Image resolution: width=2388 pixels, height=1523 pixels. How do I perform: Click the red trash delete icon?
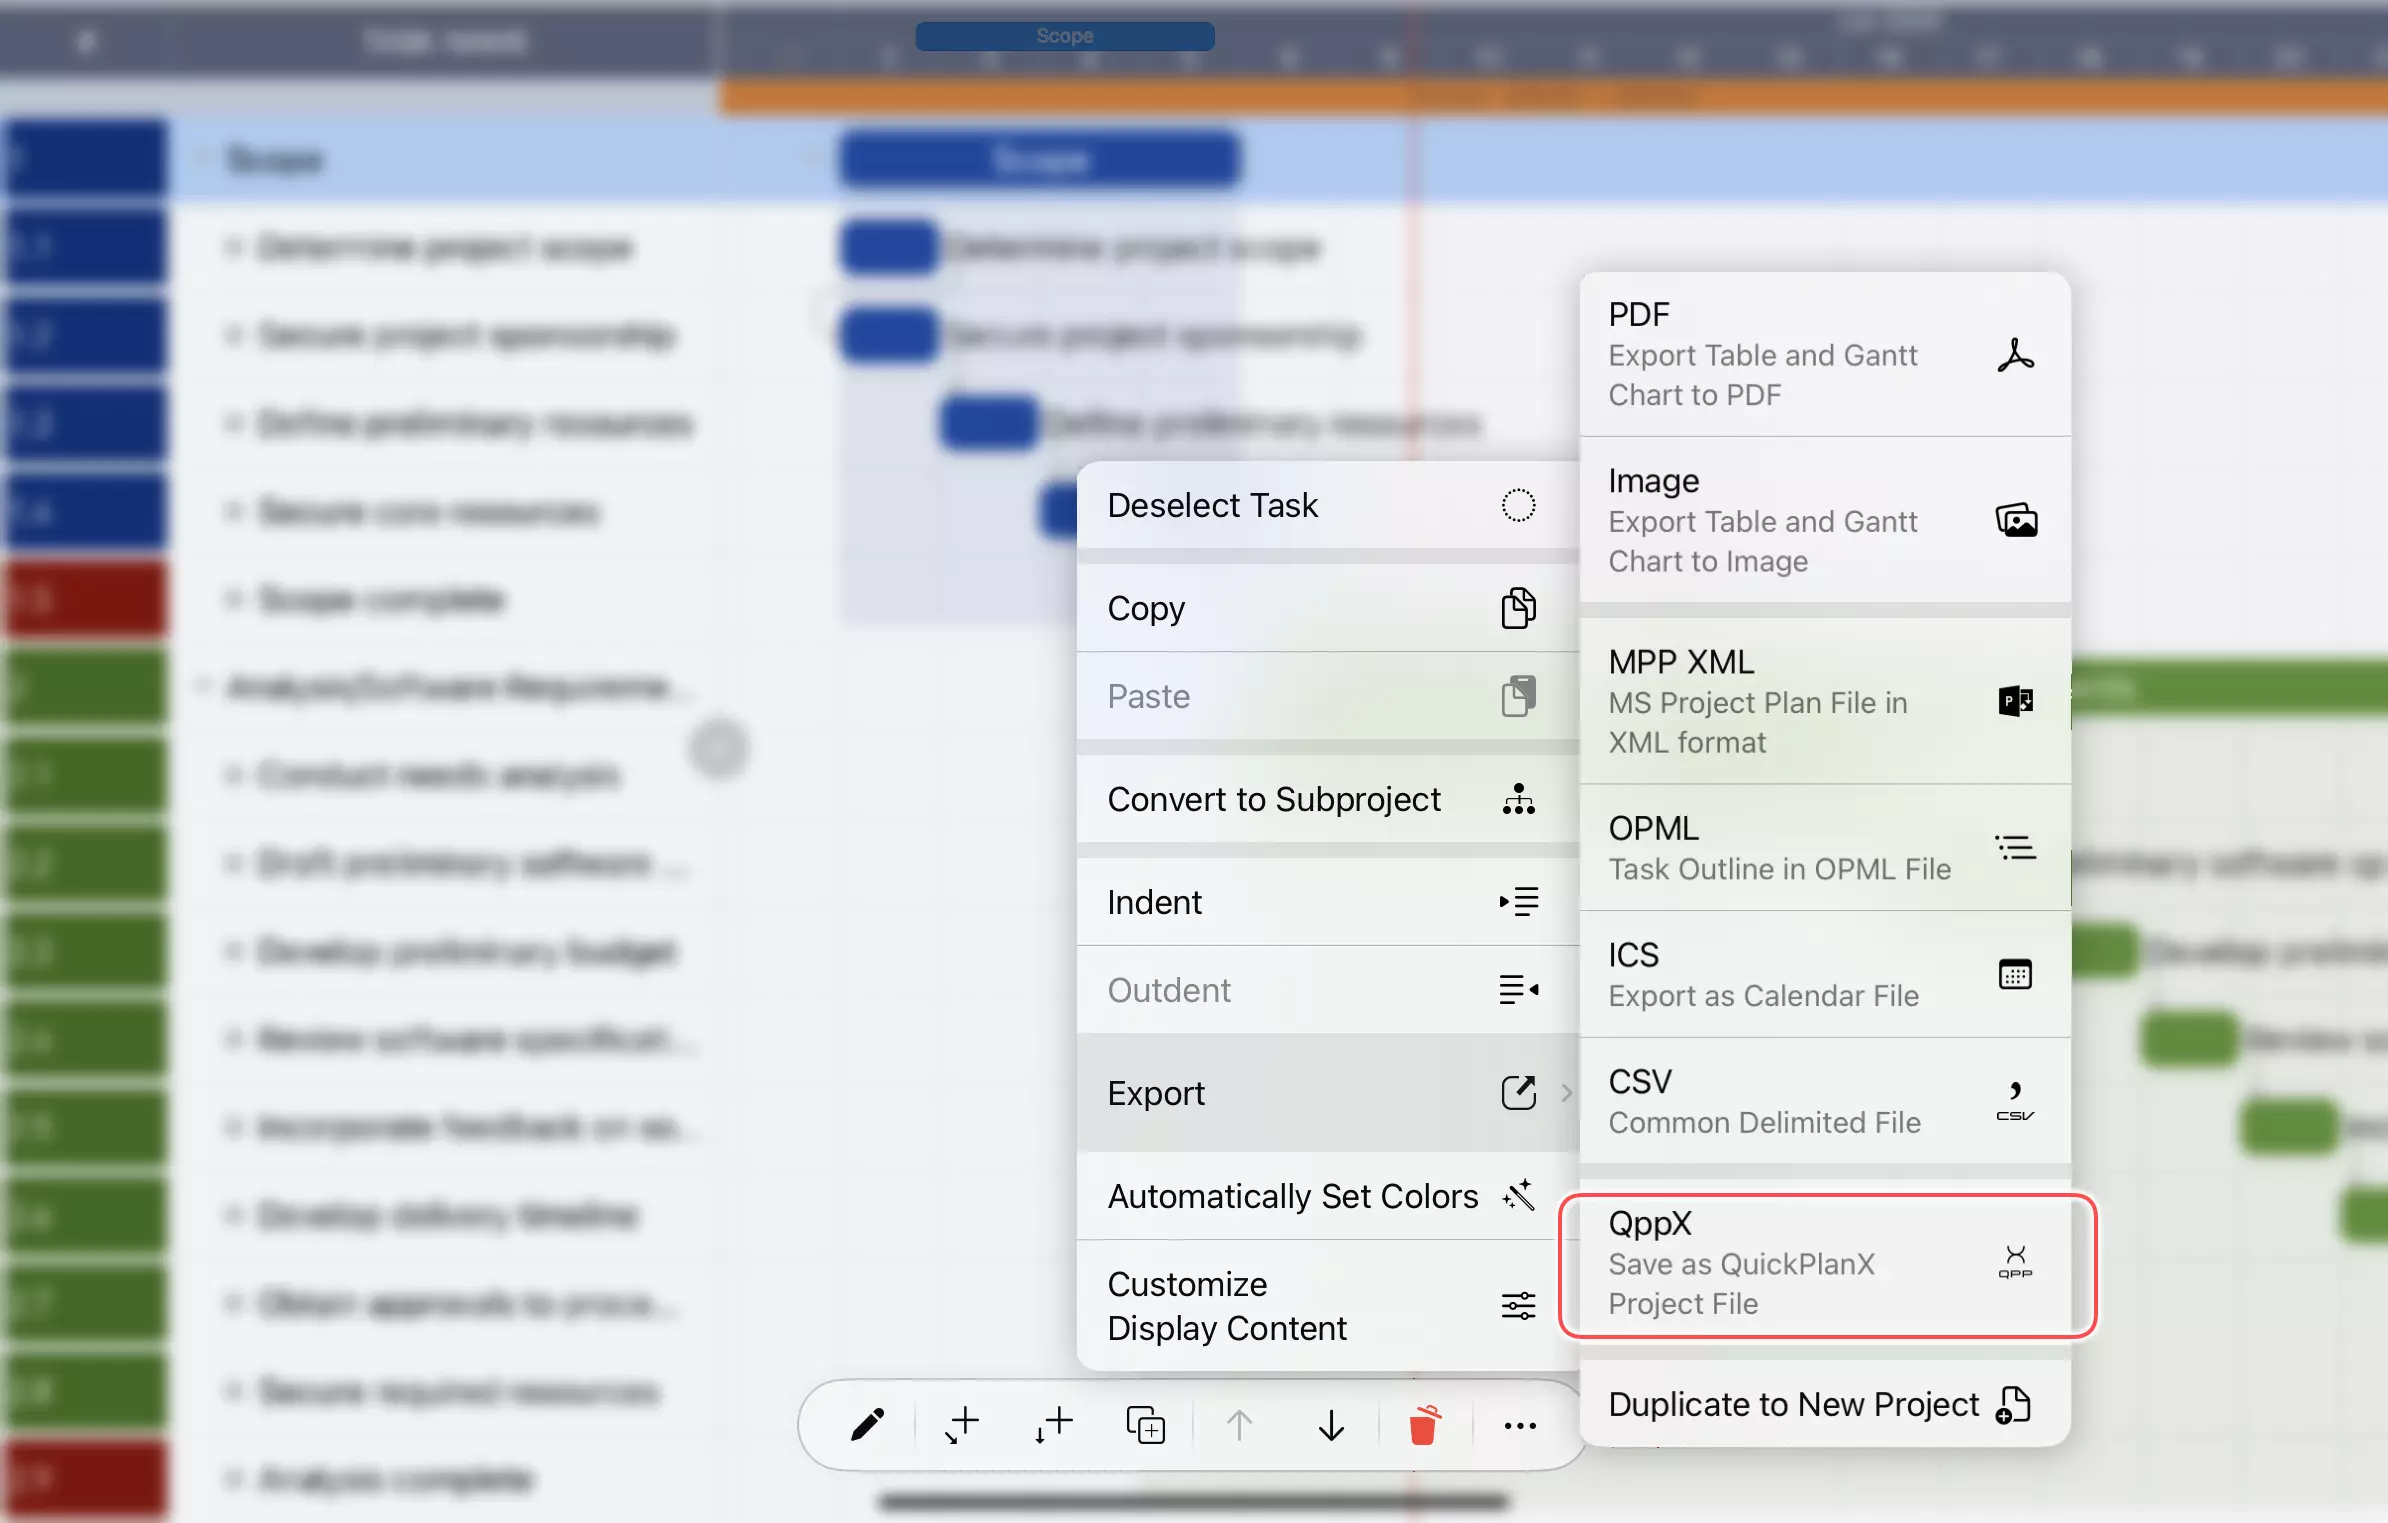point(1423,1425)
